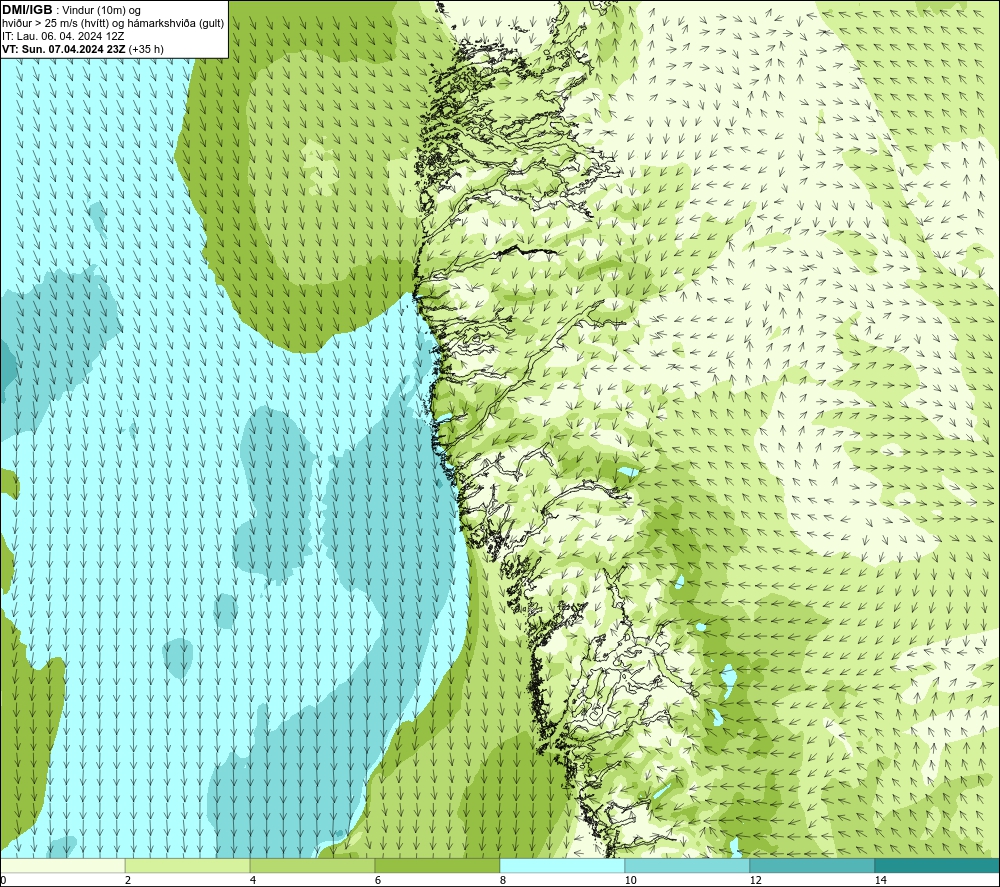
Task: Click the scale label '8'
Action: click(x=503, y=881)
